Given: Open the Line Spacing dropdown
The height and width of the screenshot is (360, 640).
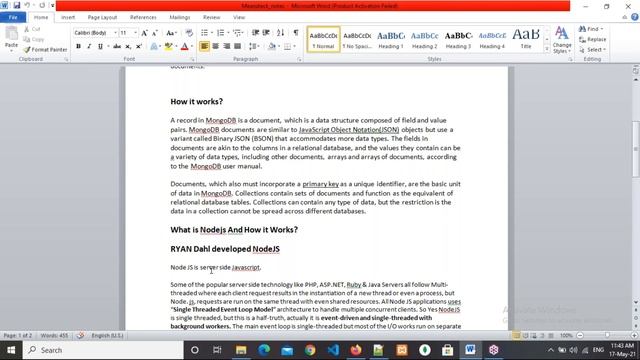Looking at the screenshot, I should [x=254, y=47].
